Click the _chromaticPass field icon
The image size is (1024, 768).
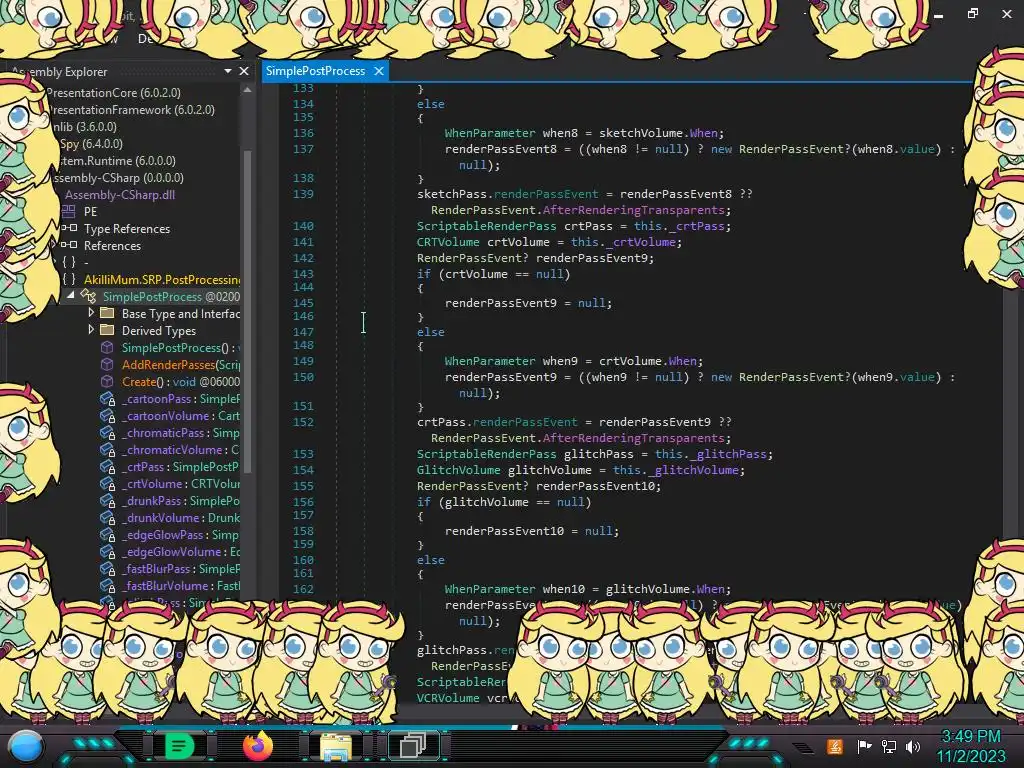(x=108, y=432)
